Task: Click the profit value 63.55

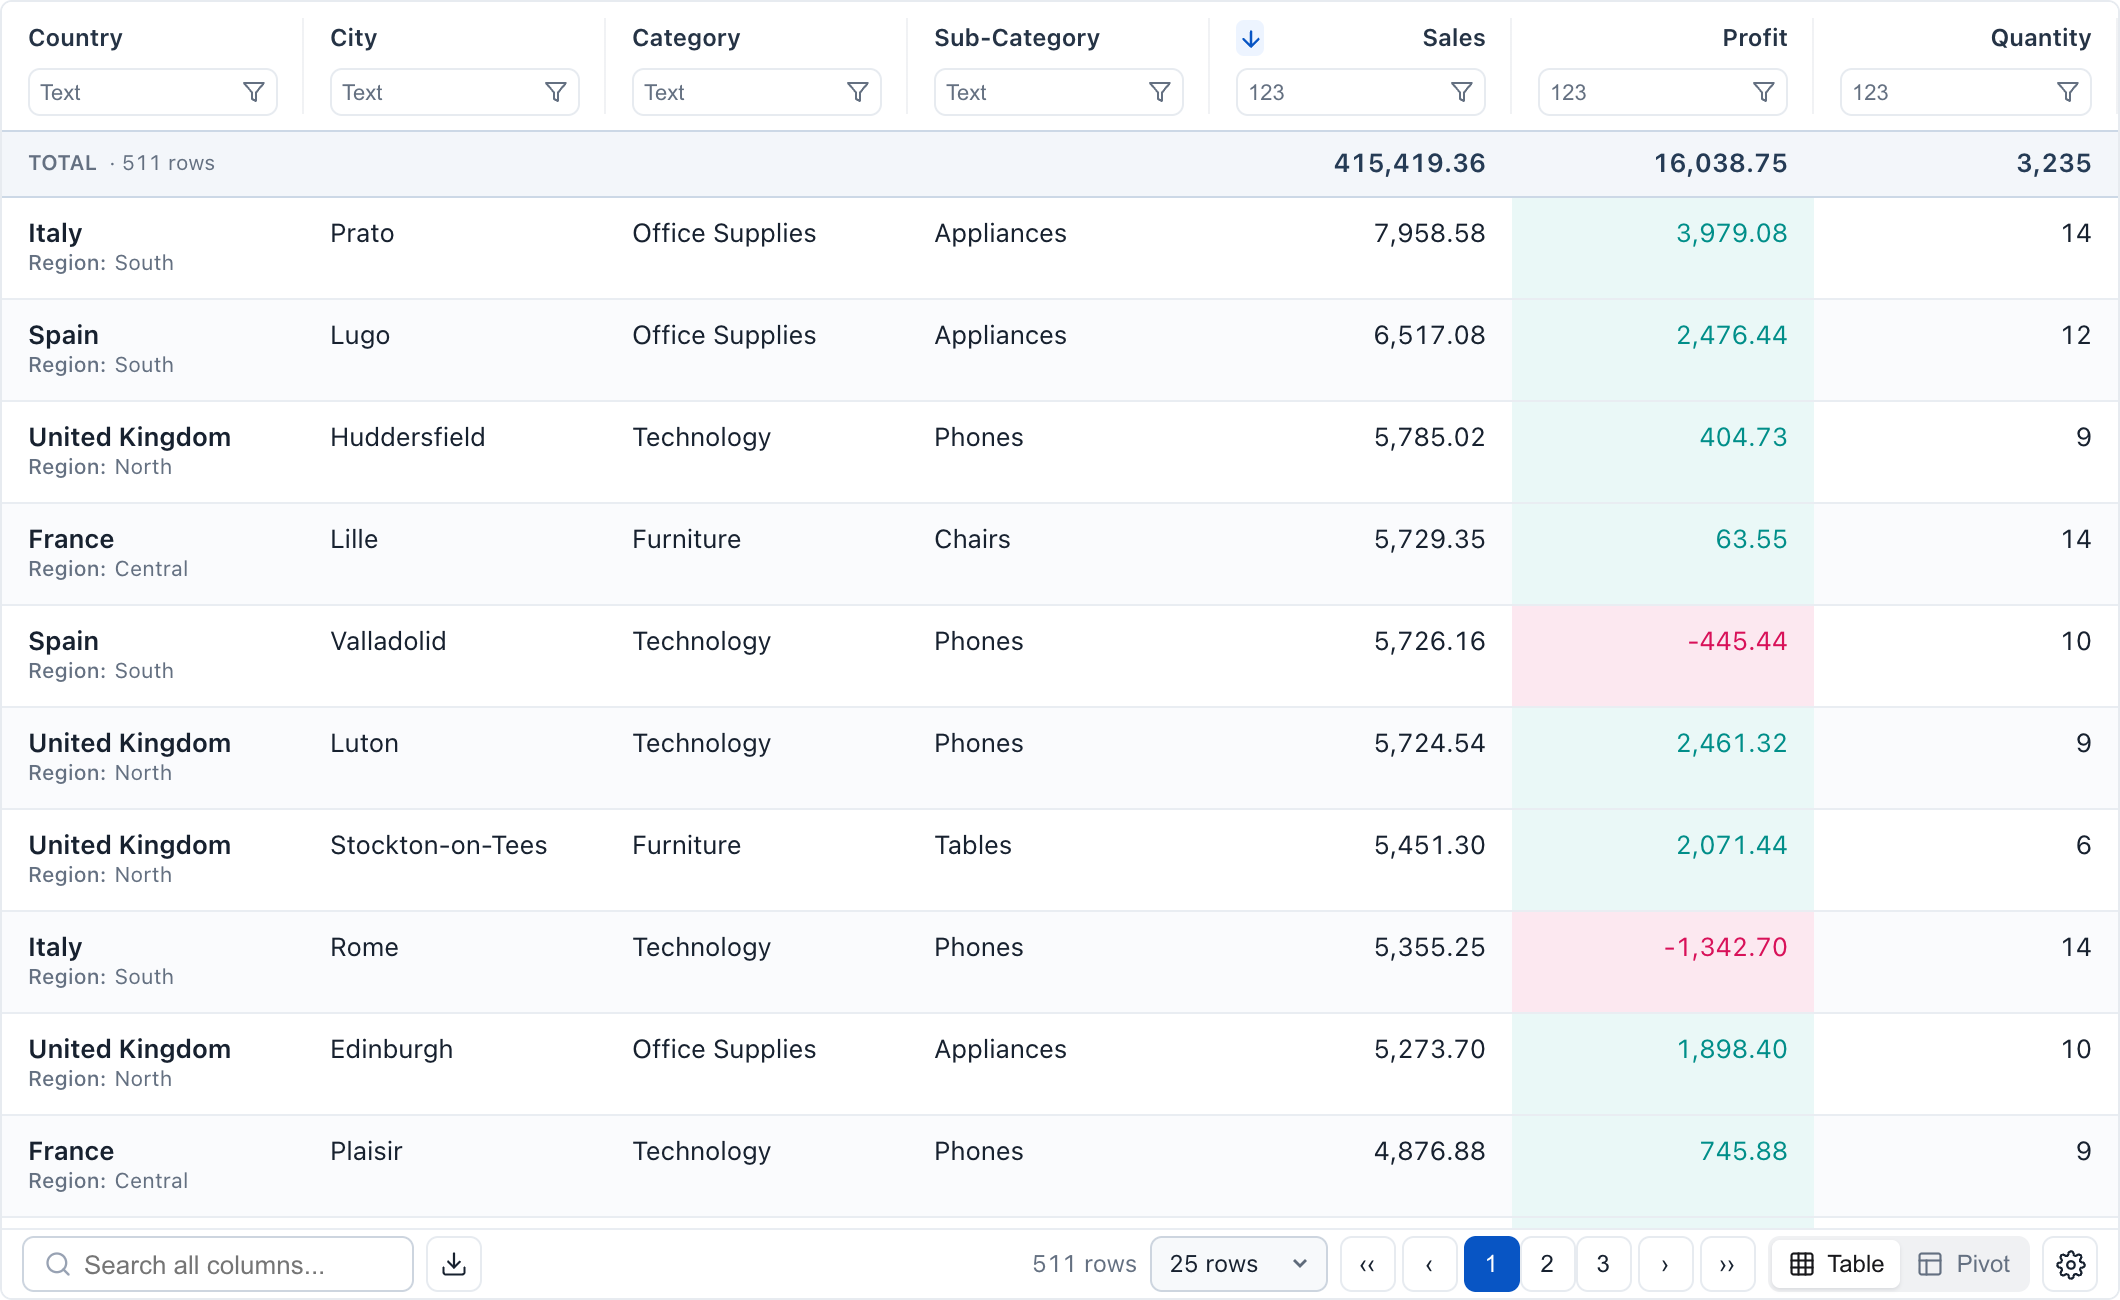Action: (x=1751, y=539)
